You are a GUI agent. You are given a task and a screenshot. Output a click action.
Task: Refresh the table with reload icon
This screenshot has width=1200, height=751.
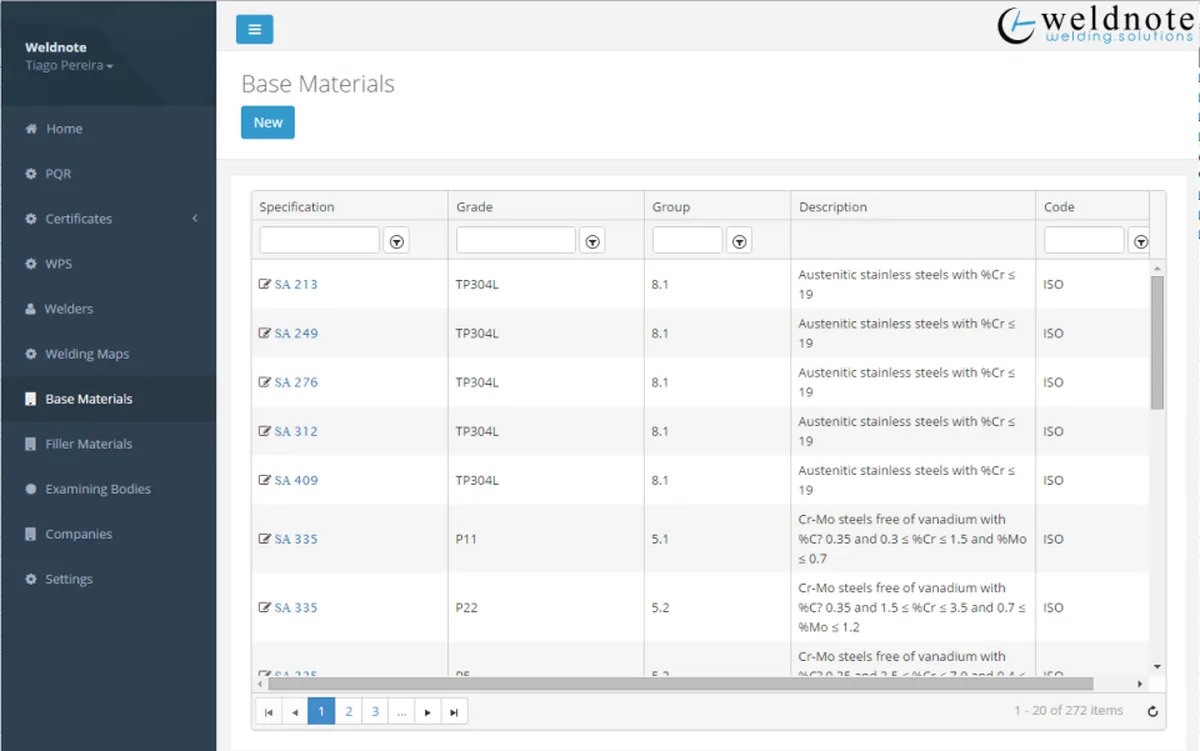click(x=1152, y=712)
